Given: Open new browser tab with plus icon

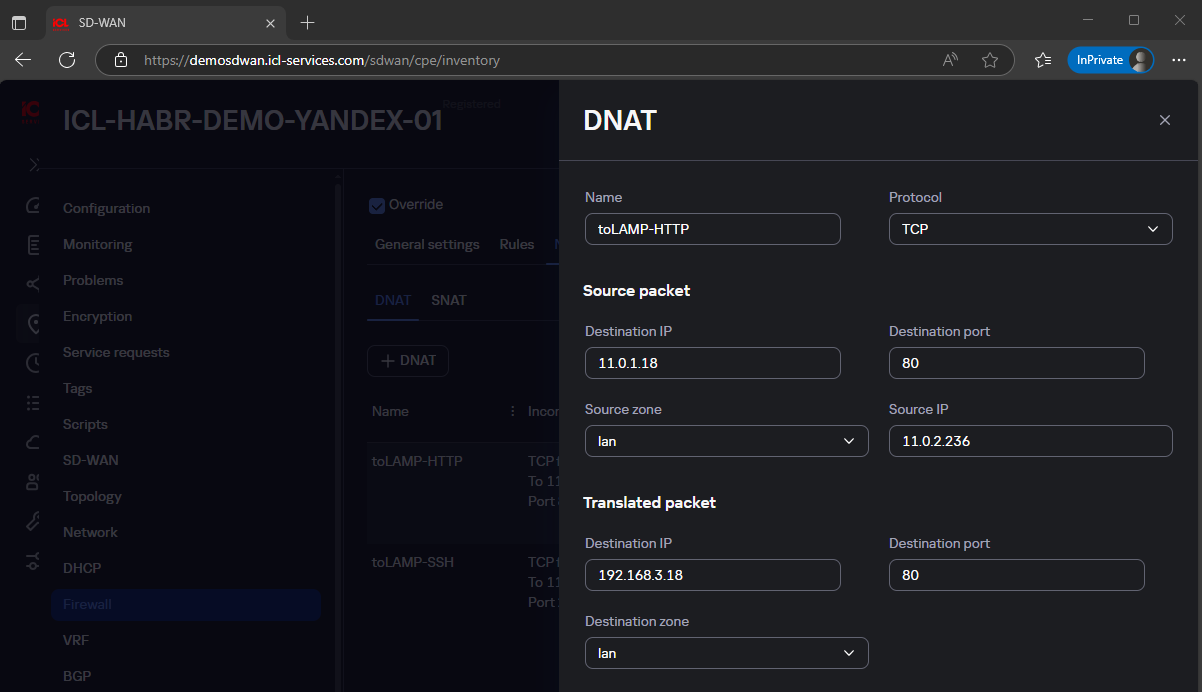Looking at the screenshot, I should pyautogui.click(x=307, y=22).
